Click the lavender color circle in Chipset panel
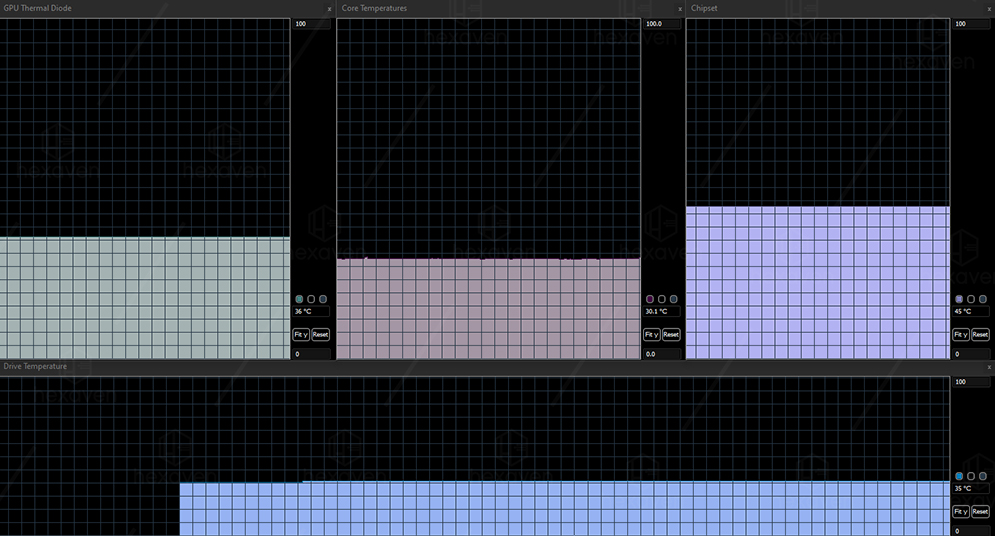Image resolution: width=995 pixels, height=536 pixels. coord(960,299)
